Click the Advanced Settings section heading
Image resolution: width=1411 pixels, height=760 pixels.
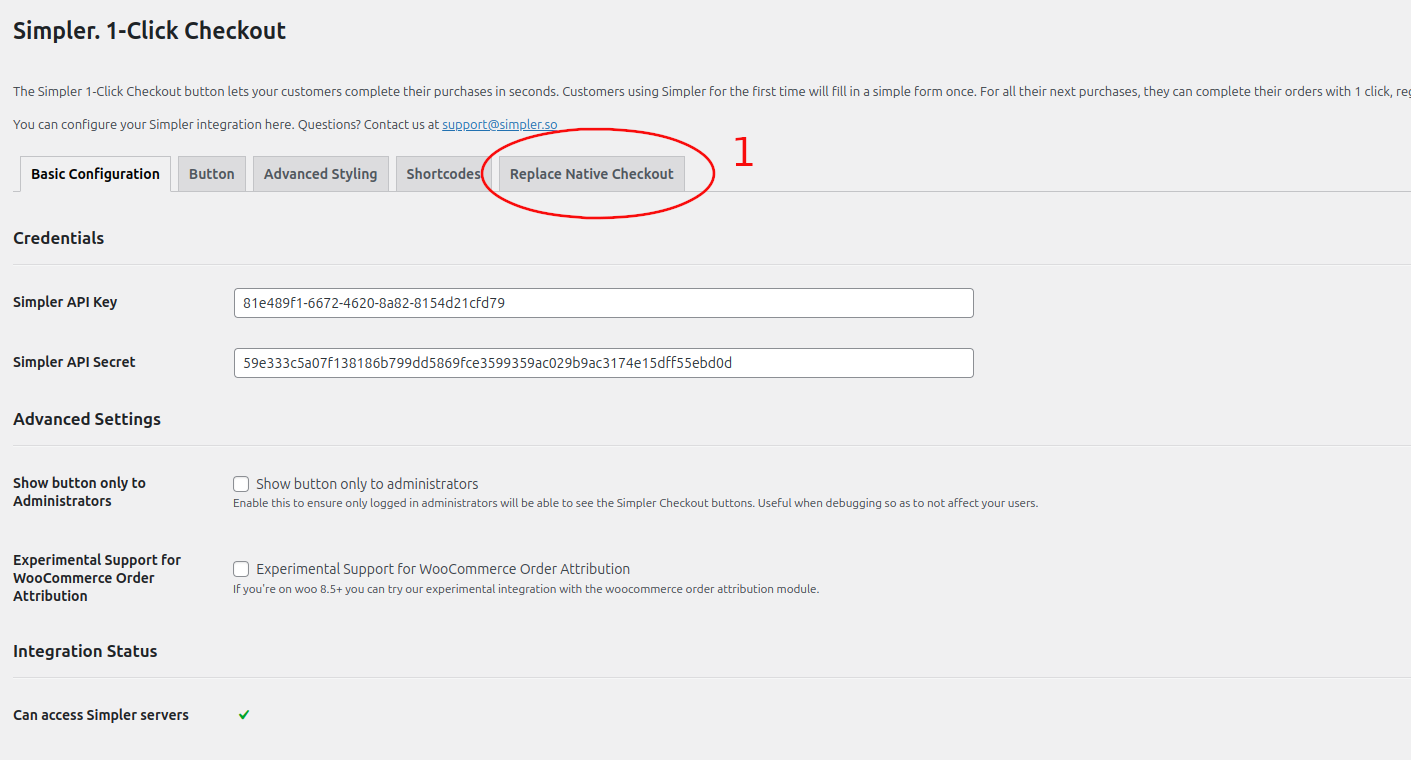87,419
